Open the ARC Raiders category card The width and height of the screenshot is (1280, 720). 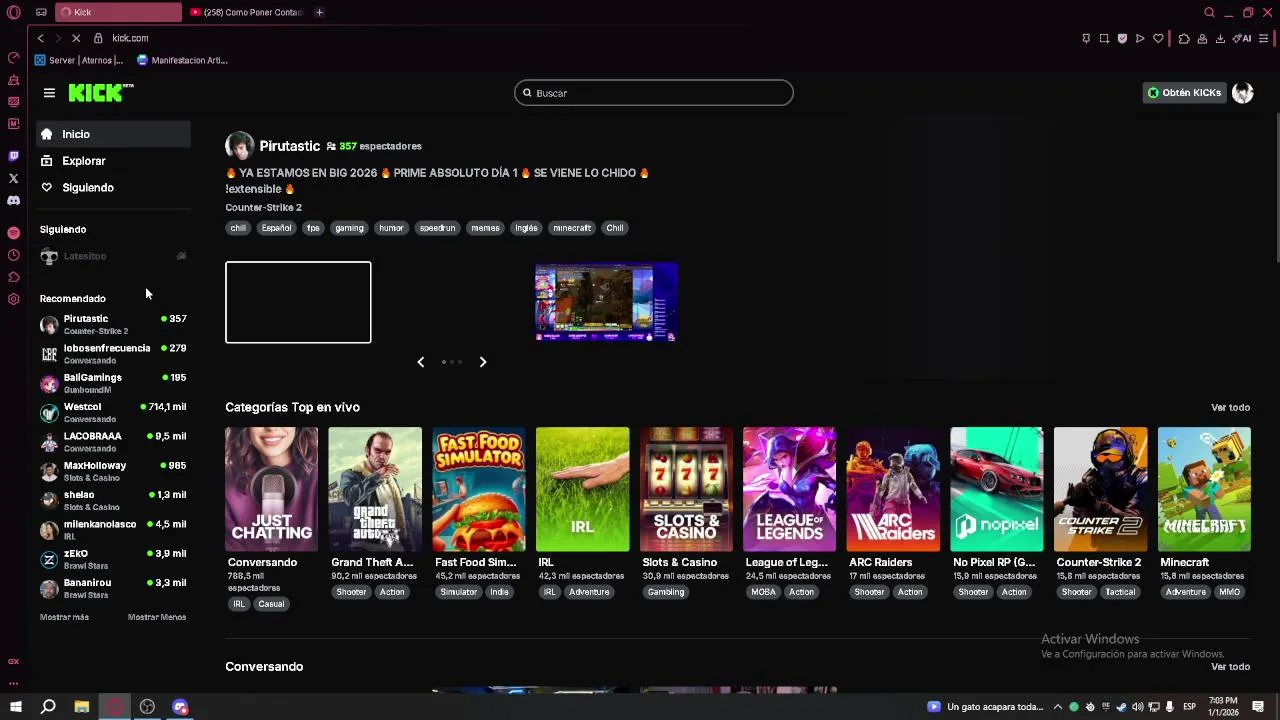(x=893, y=490)
